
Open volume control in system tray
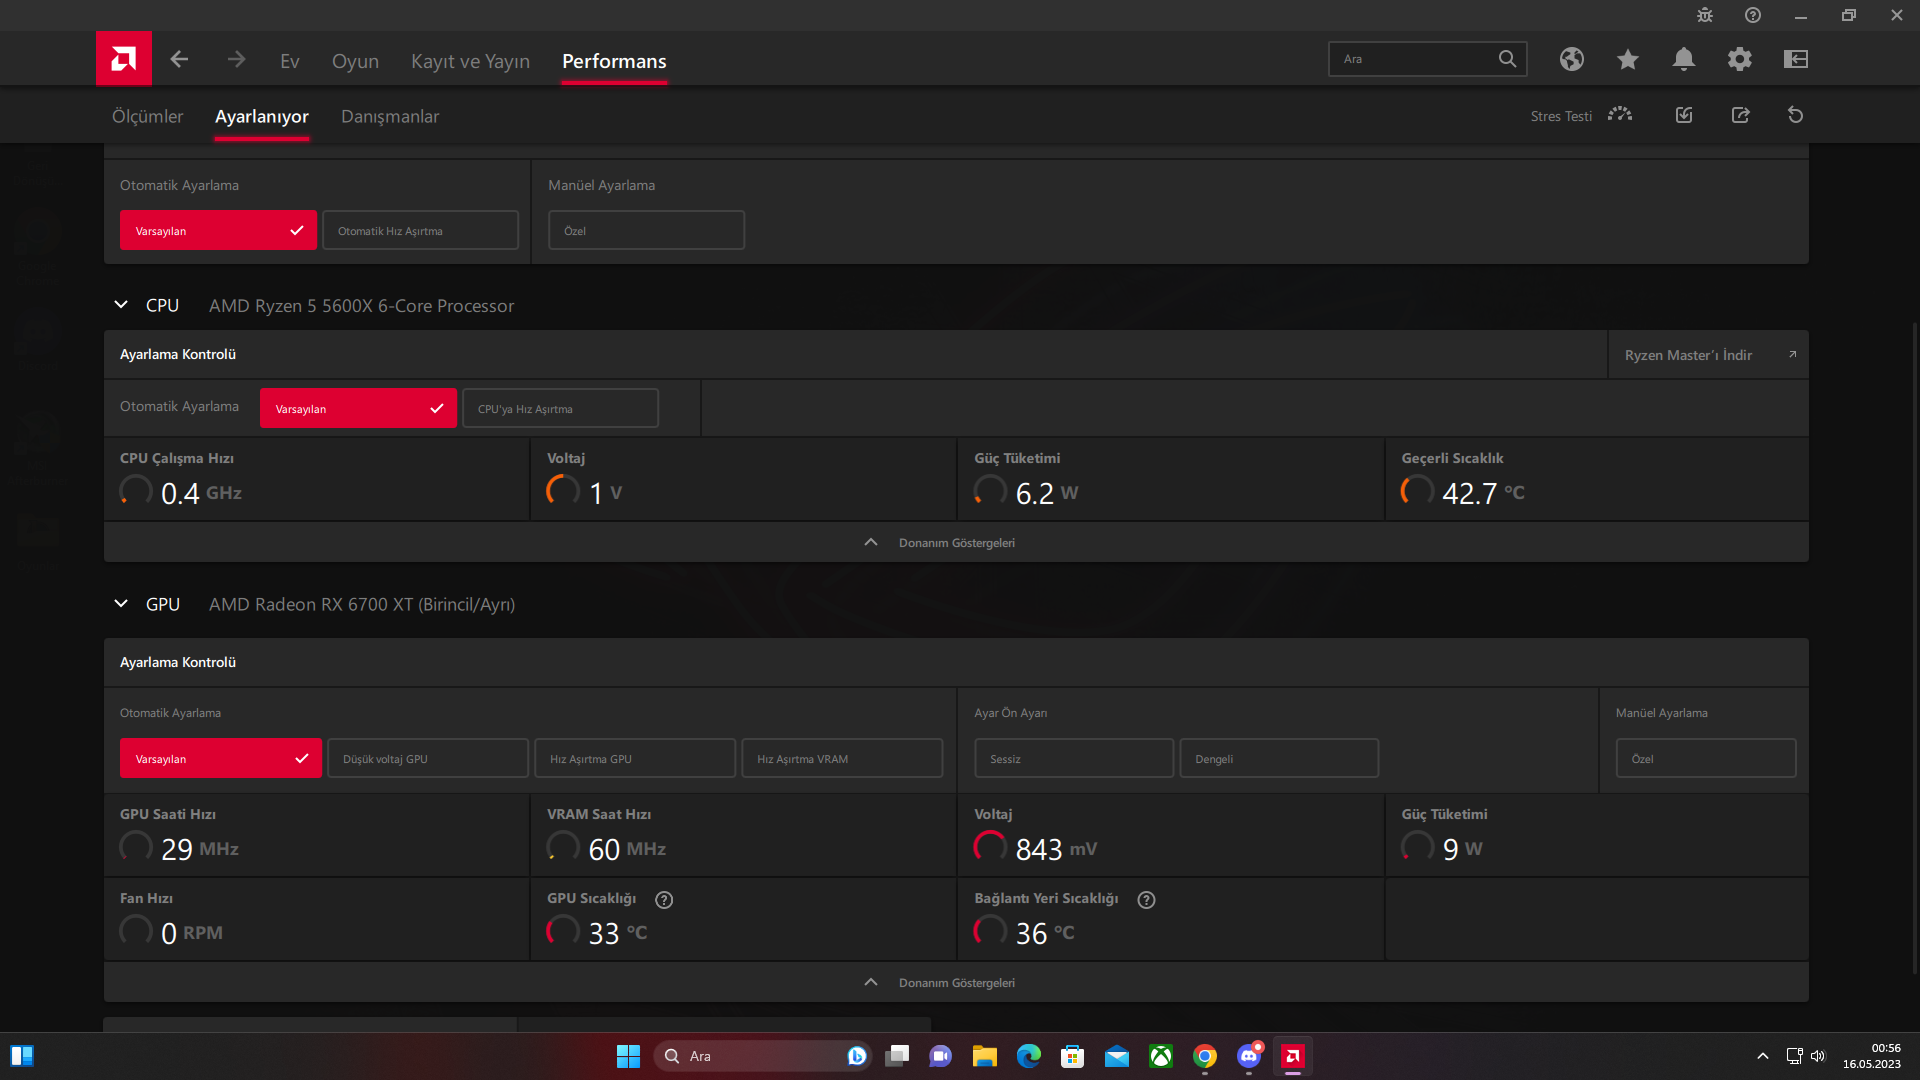coord(1818,1056)
